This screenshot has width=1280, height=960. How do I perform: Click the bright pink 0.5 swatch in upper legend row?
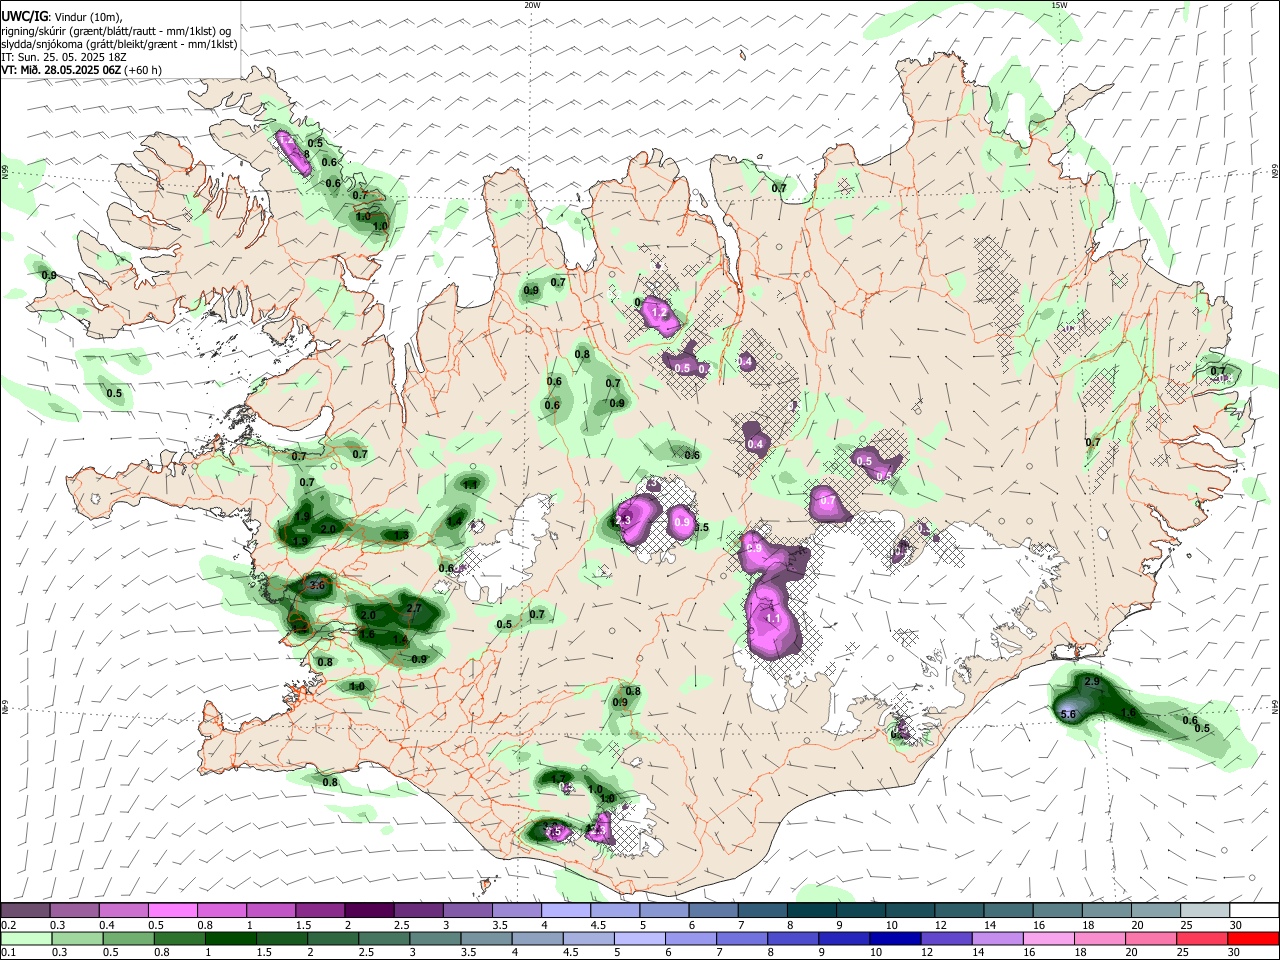(x=173, y=910)
